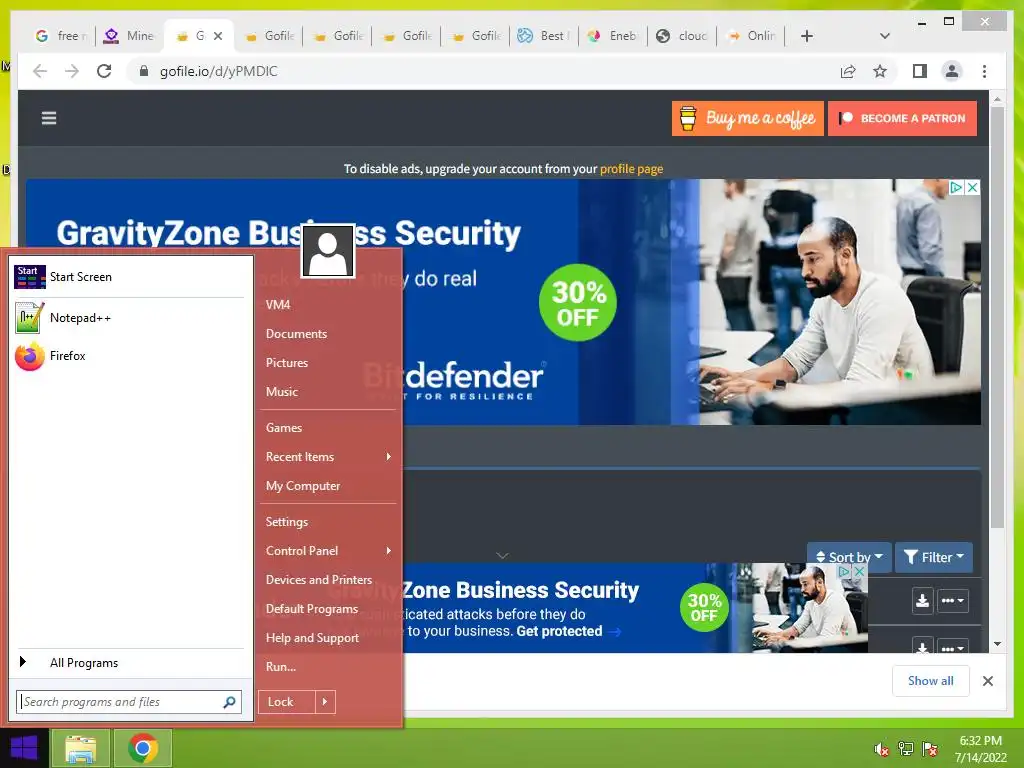Open Chrome three-dot menu
Viewport: 1024px width, 768px height.
(984, 71)
